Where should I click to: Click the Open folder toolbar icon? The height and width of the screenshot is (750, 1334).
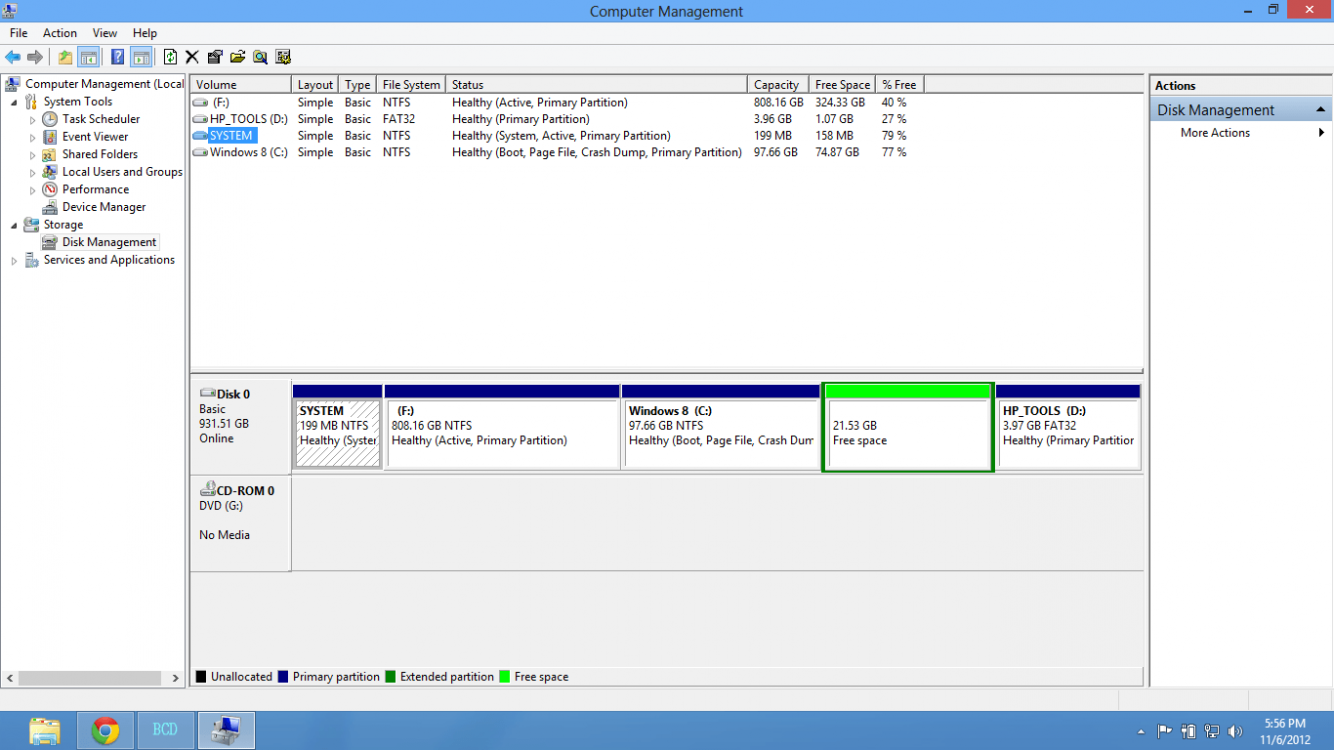238,57
